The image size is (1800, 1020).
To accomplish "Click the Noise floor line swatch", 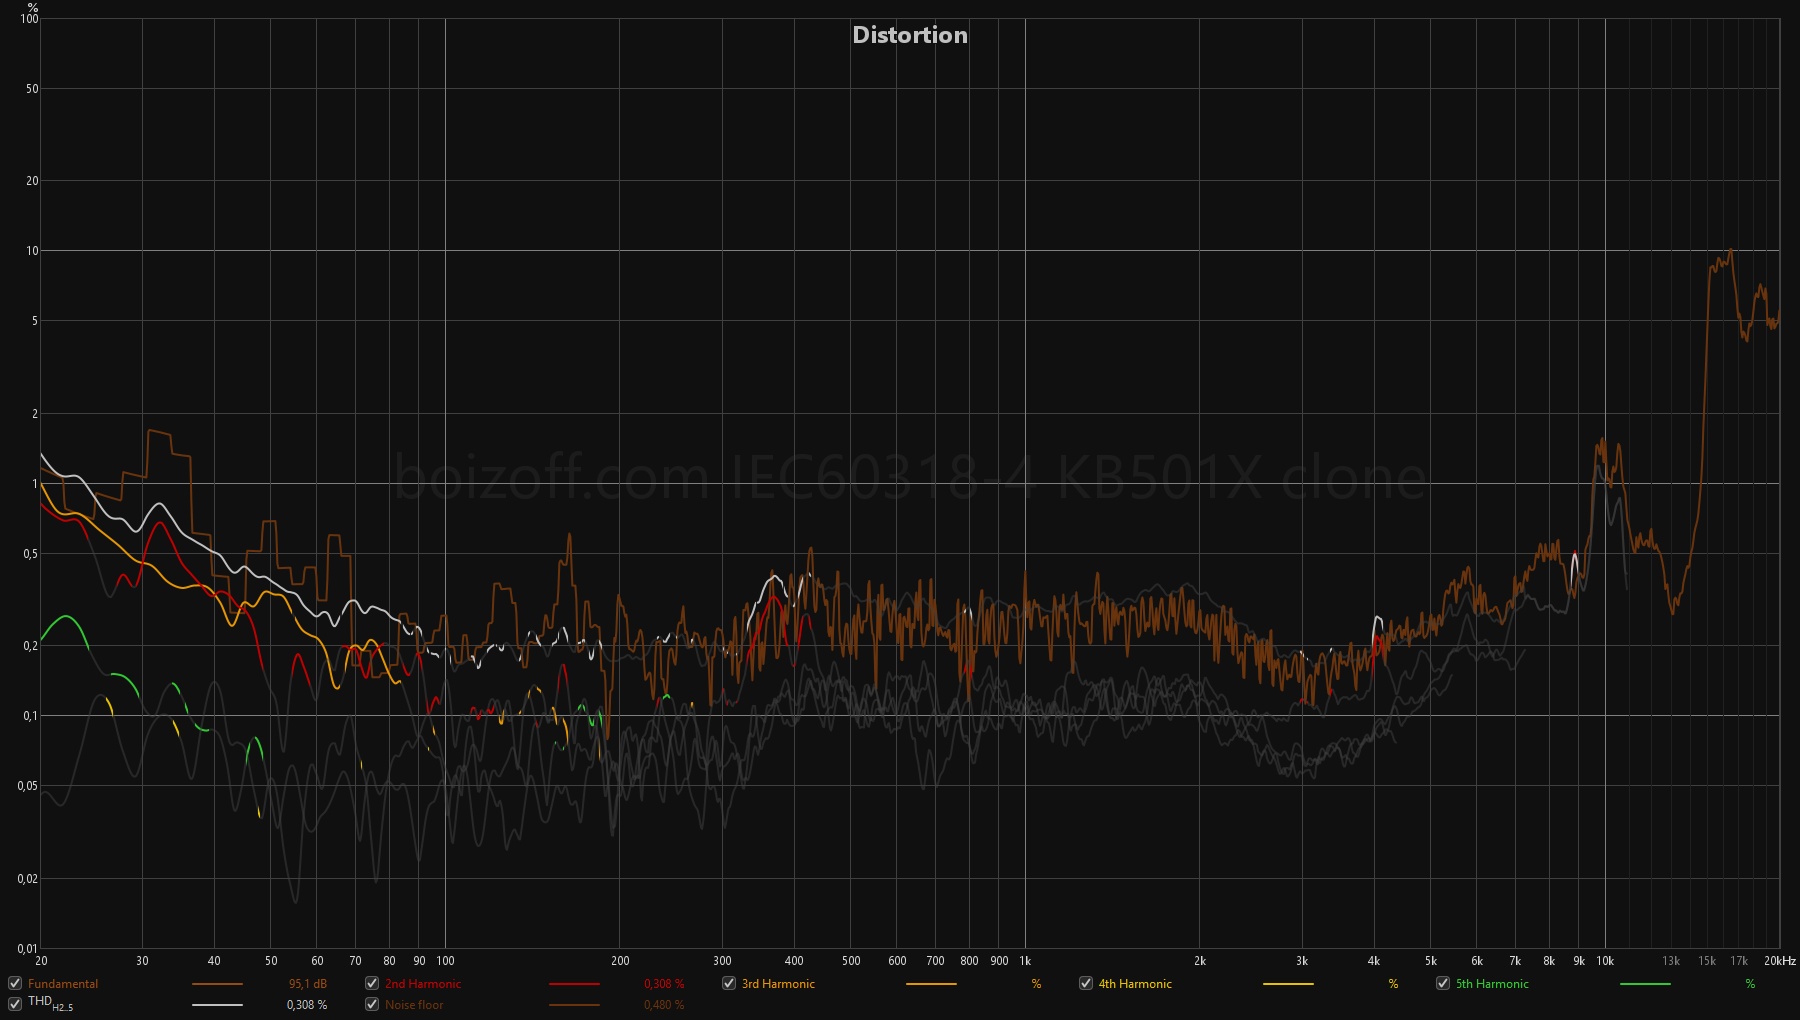I will pyautogui.click(x=574, y=1005).
